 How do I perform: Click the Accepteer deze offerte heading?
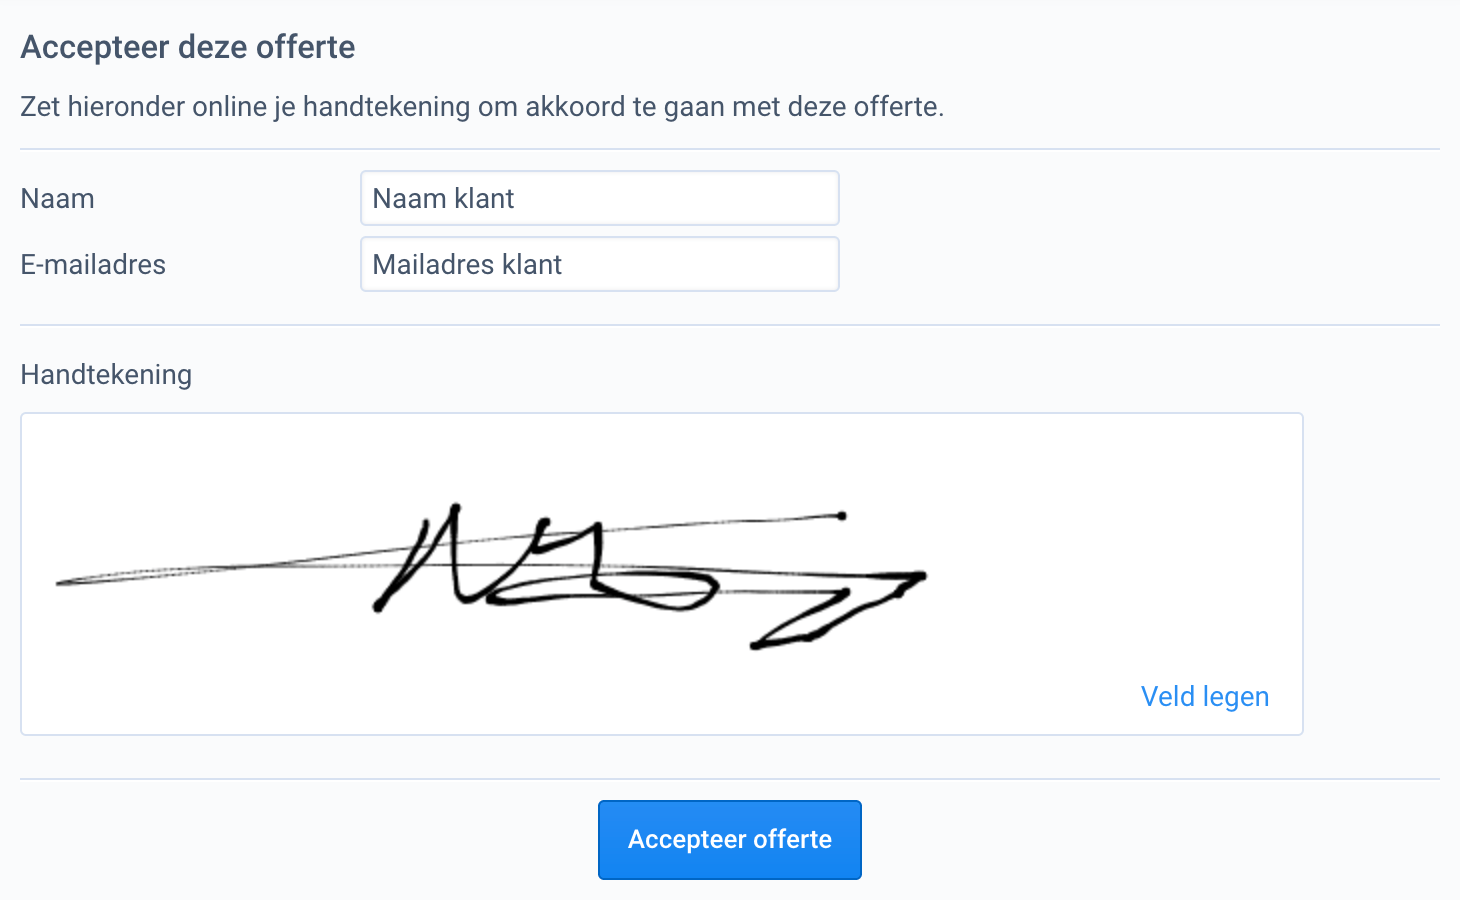tap(187, 46)
